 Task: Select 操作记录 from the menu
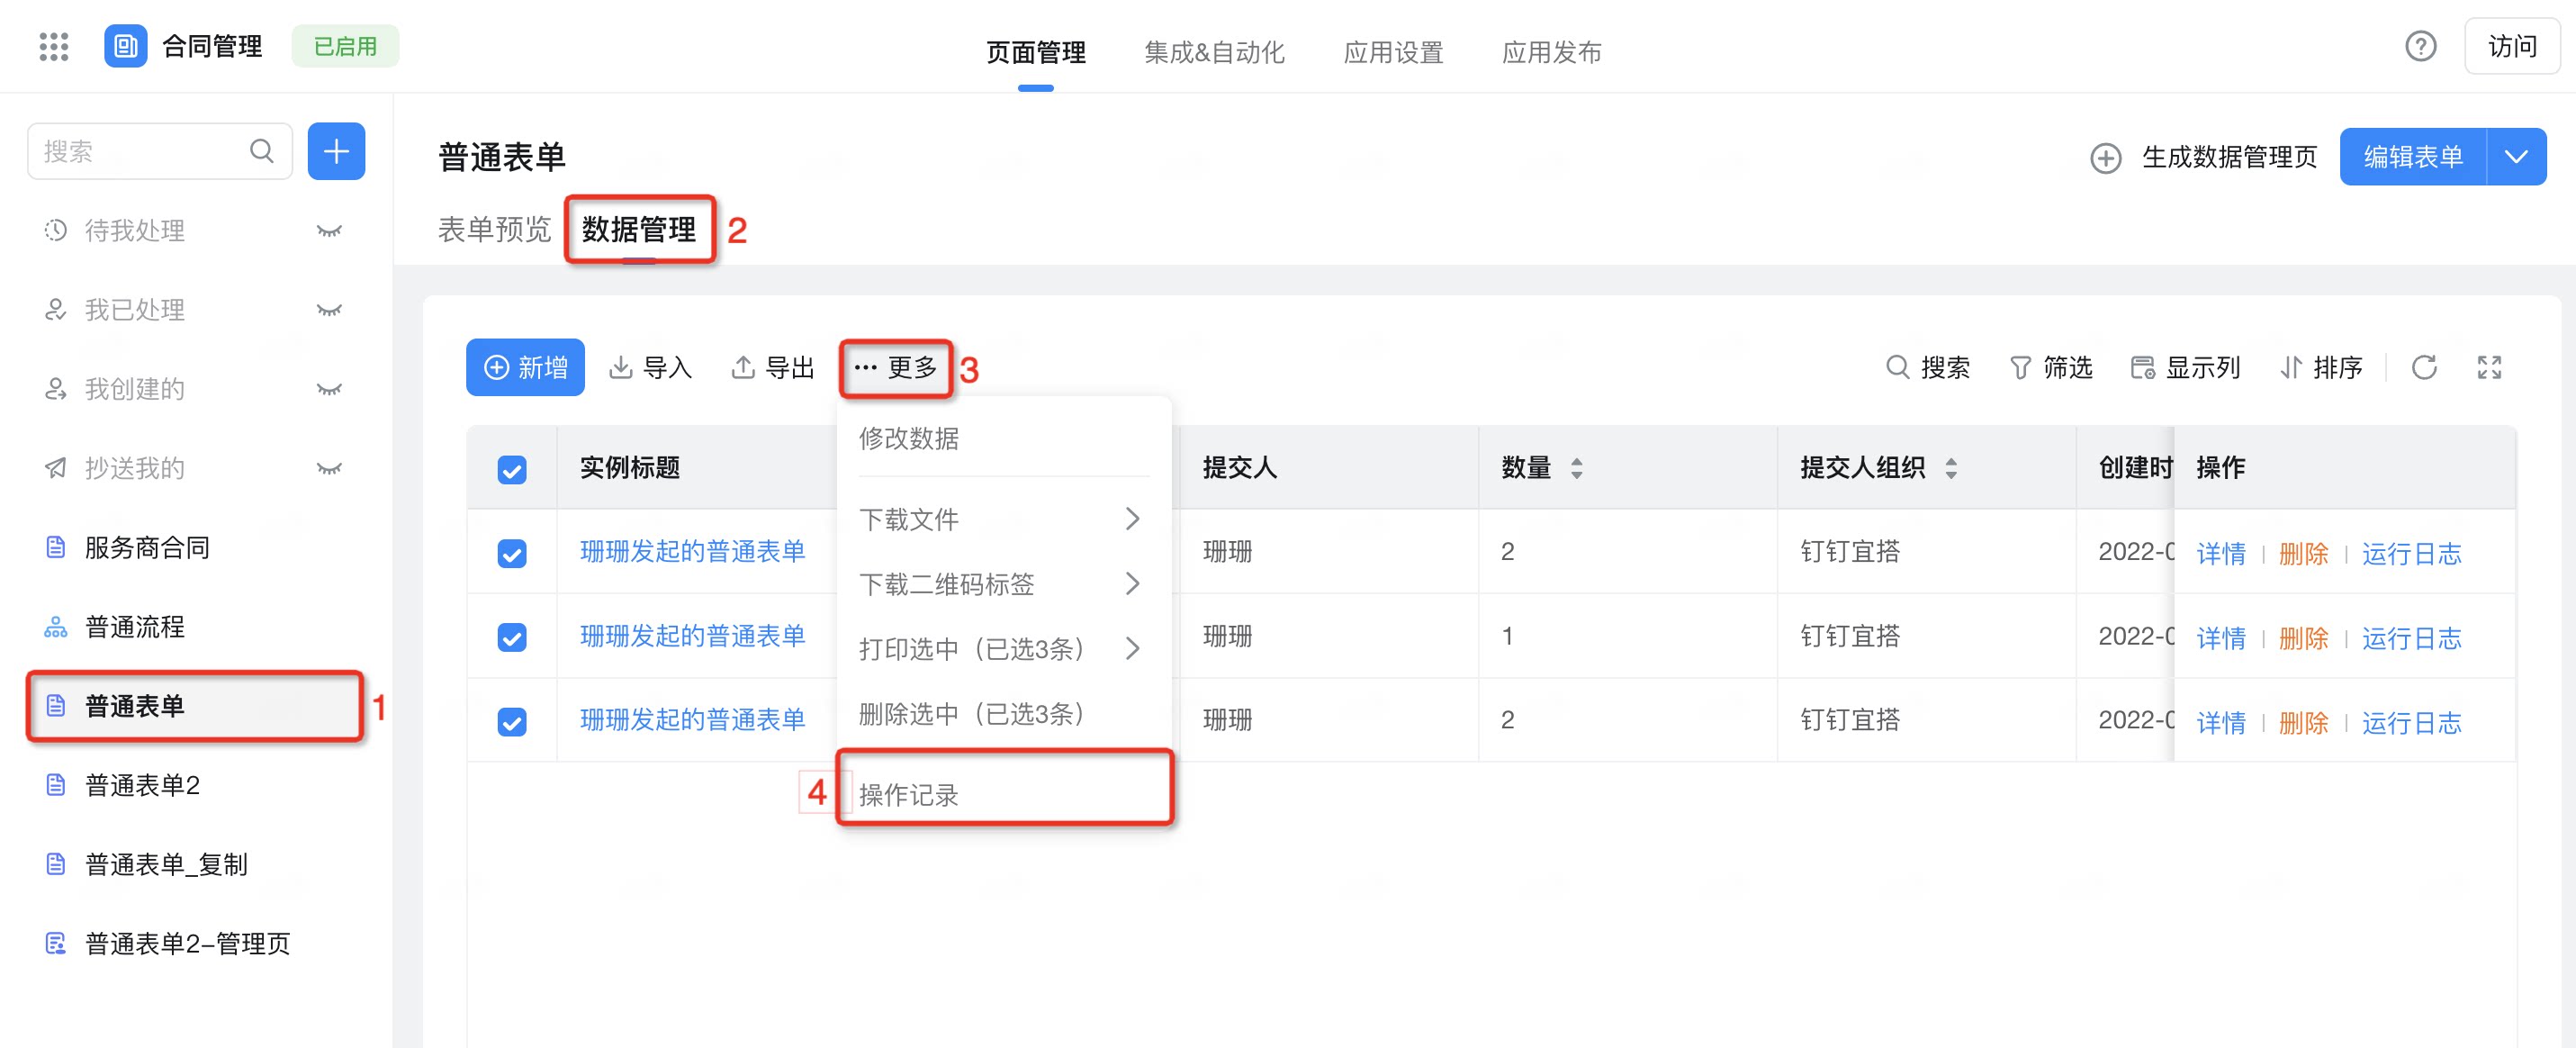click(1003, 795)
